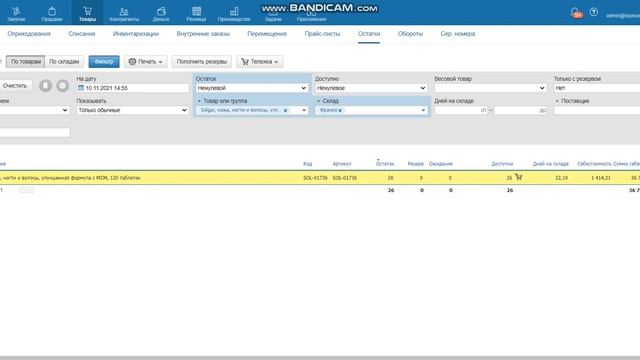Open the Остатки tab
640x360 pixels.
tap(369, 34)
